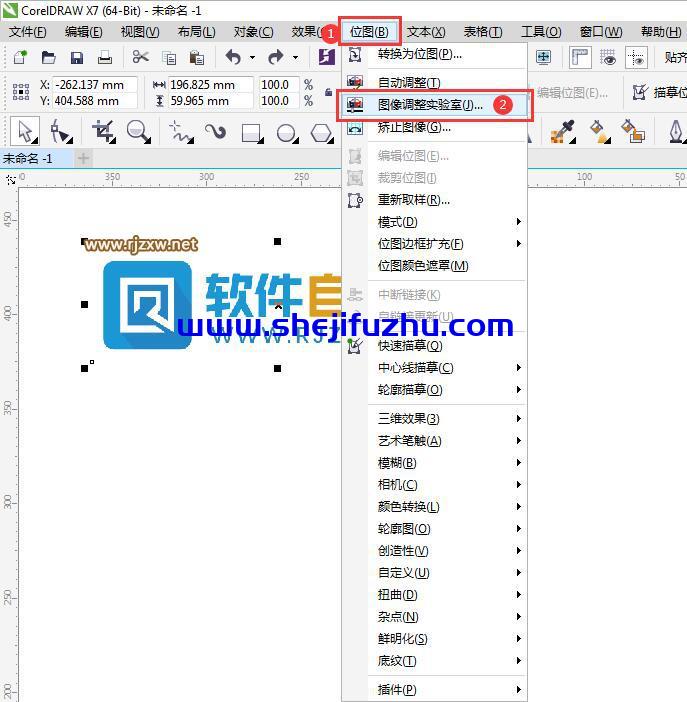This screenshot has width=687, height=702.
Task: Select the Zoom magnifier tool
Action: (139, 132)
